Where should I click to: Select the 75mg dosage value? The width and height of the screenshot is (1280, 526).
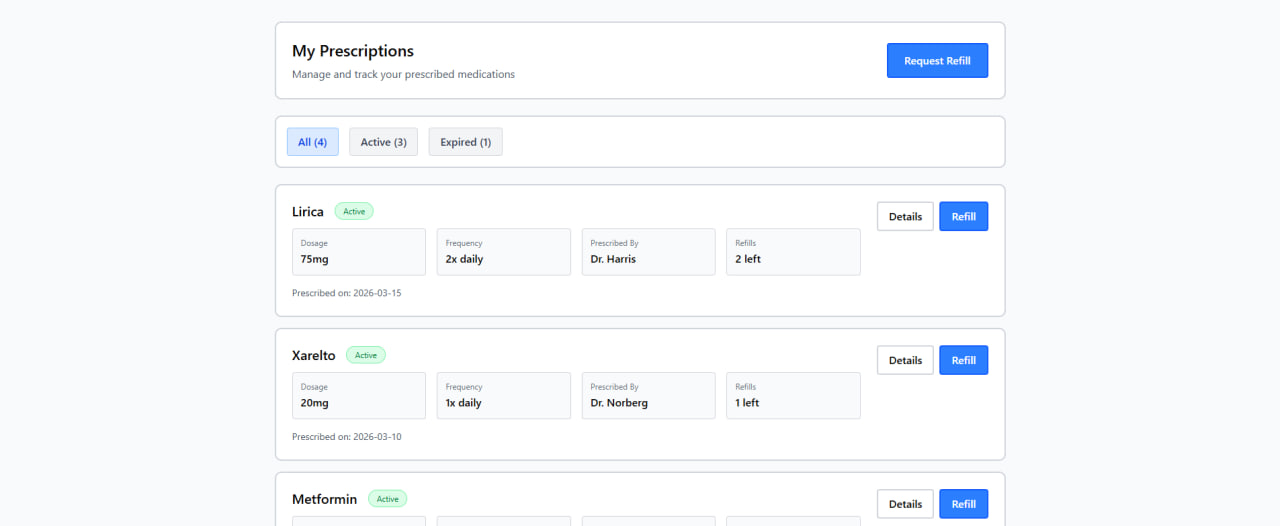[x=314, y=259]
